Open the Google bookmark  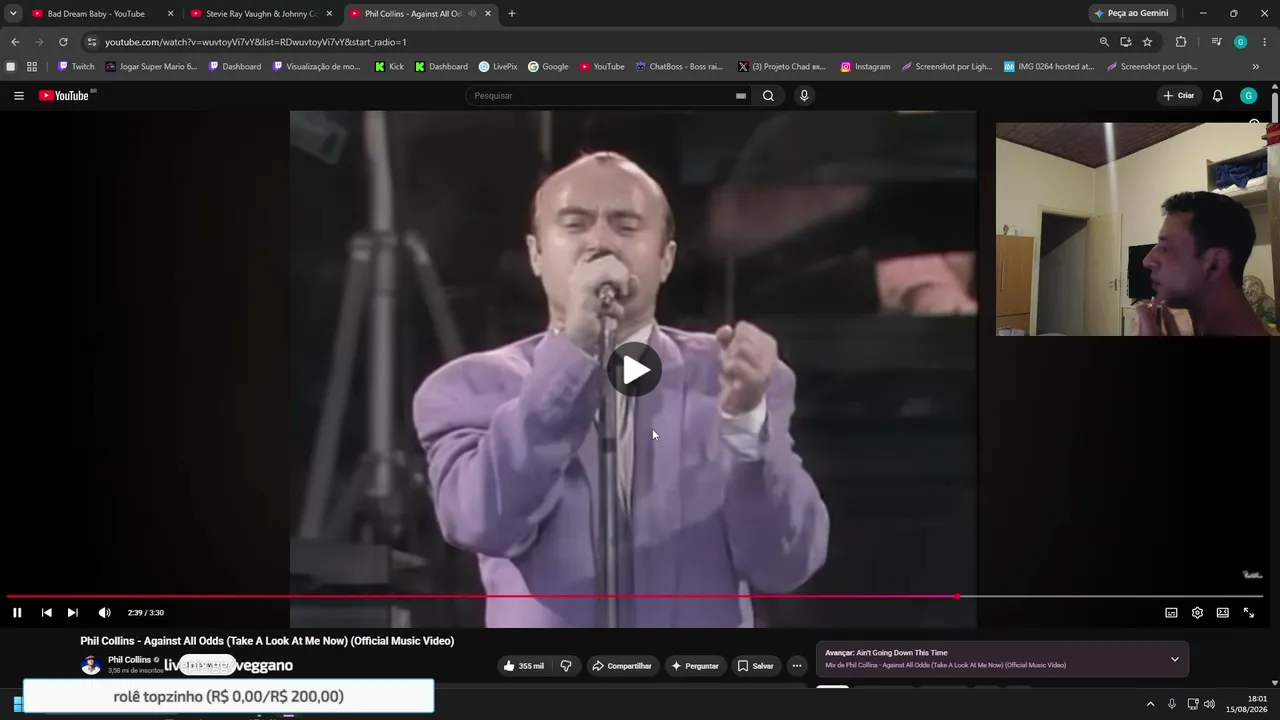(x=548, y=67)
